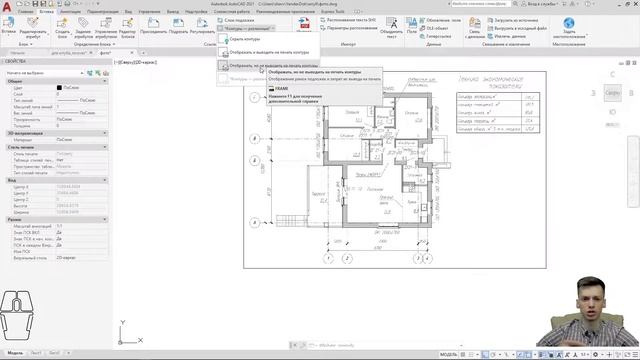Collapse Вид section in properties

[x=104, y=180]
